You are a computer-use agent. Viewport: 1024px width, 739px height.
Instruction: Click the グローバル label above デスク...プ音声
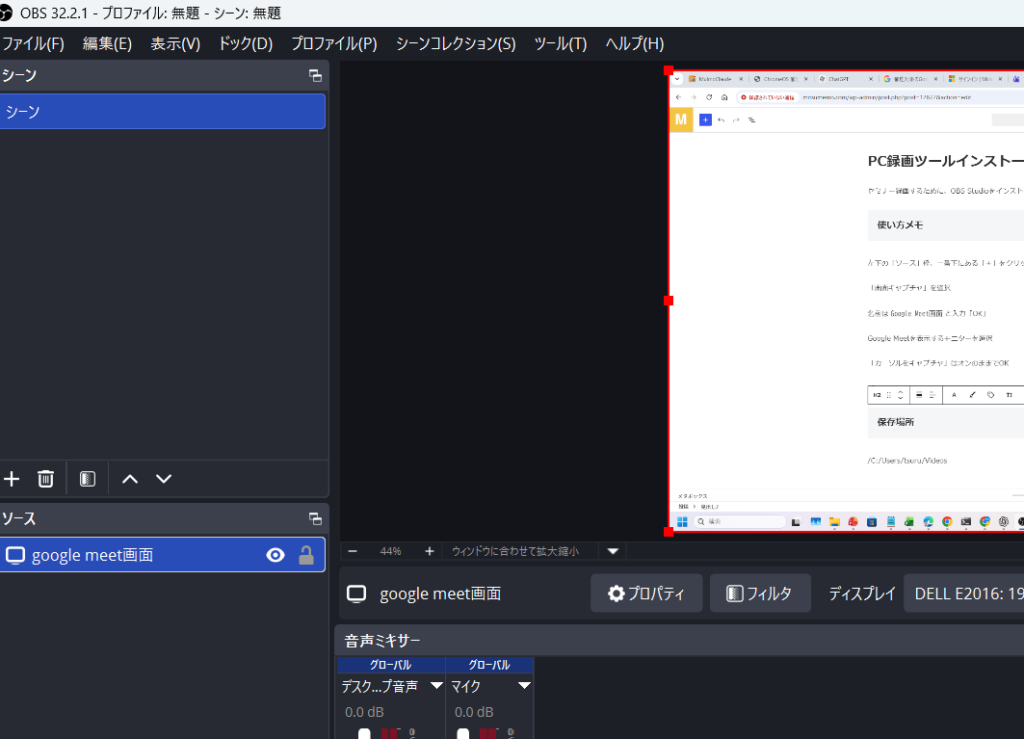tap(391, 665)
